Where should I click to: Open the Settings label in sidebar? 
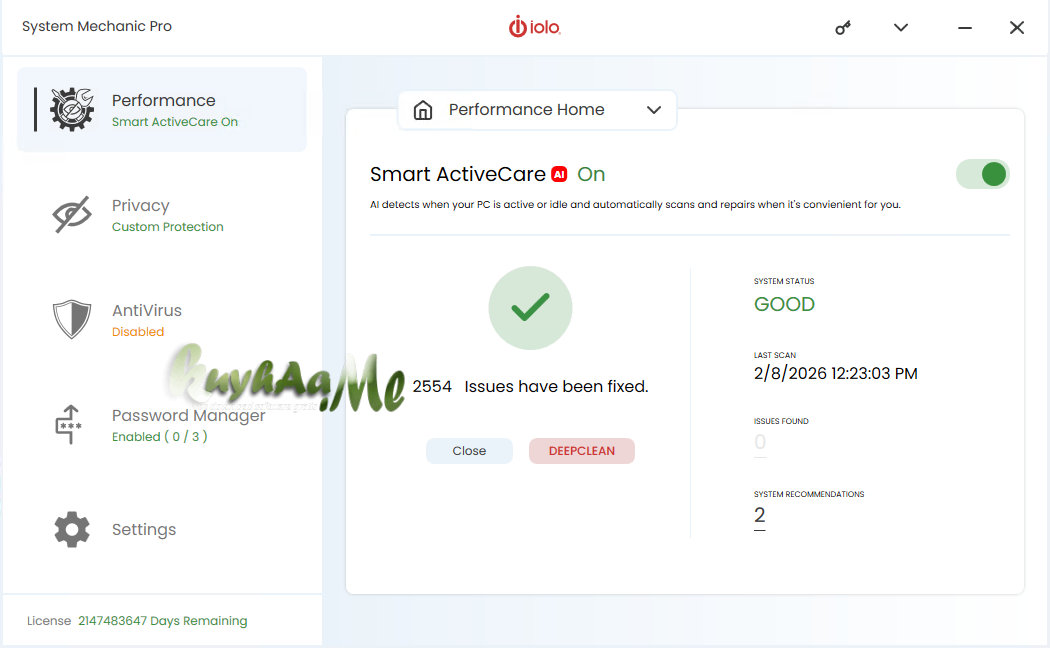(144, 530)
